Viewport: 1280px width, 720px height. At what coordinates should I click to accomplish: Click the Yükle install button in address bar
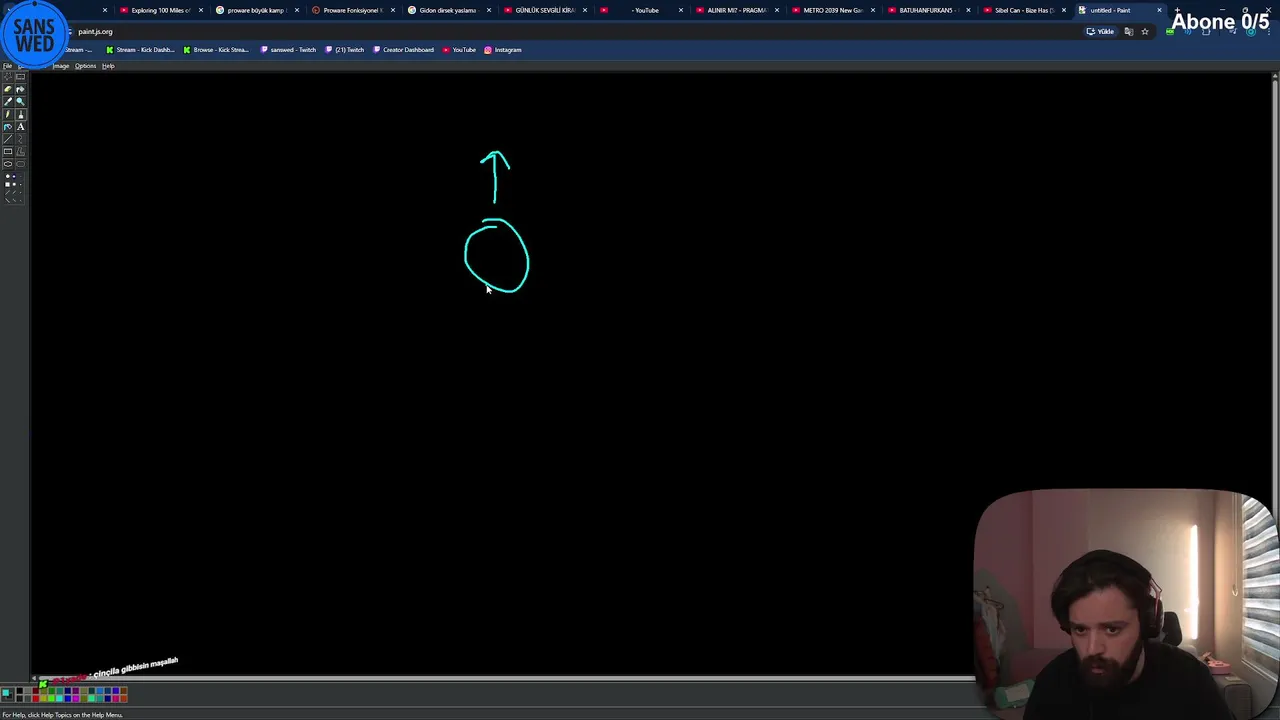tap(1100, 31)
